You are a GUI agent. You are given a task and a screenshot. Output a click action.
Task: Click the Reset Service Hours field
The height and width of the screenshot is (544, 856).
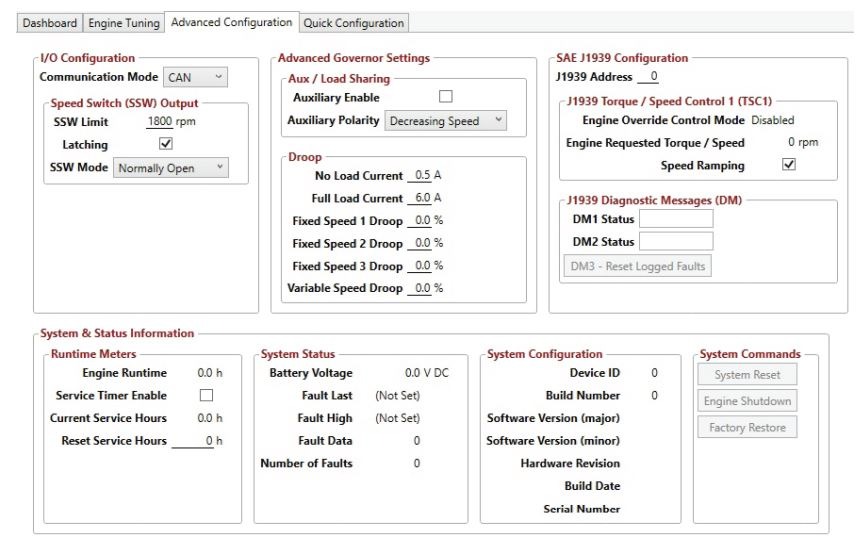point(192,441)
